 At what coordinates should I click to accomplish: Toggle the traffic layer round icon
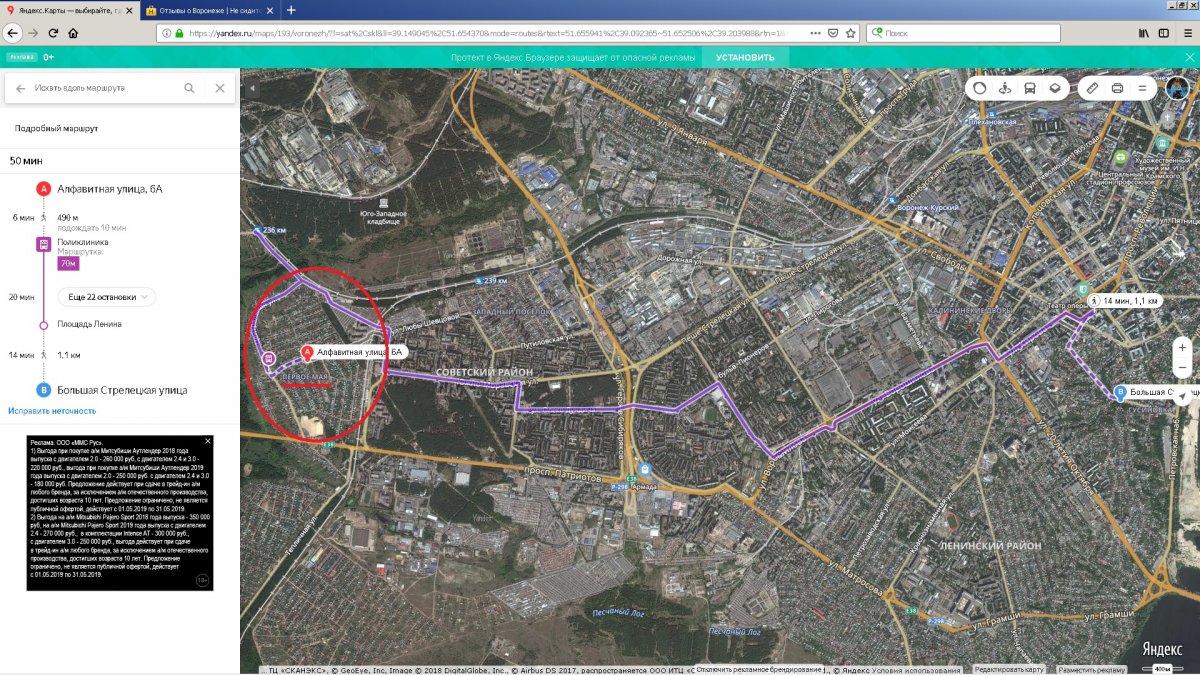coord(979,88)
